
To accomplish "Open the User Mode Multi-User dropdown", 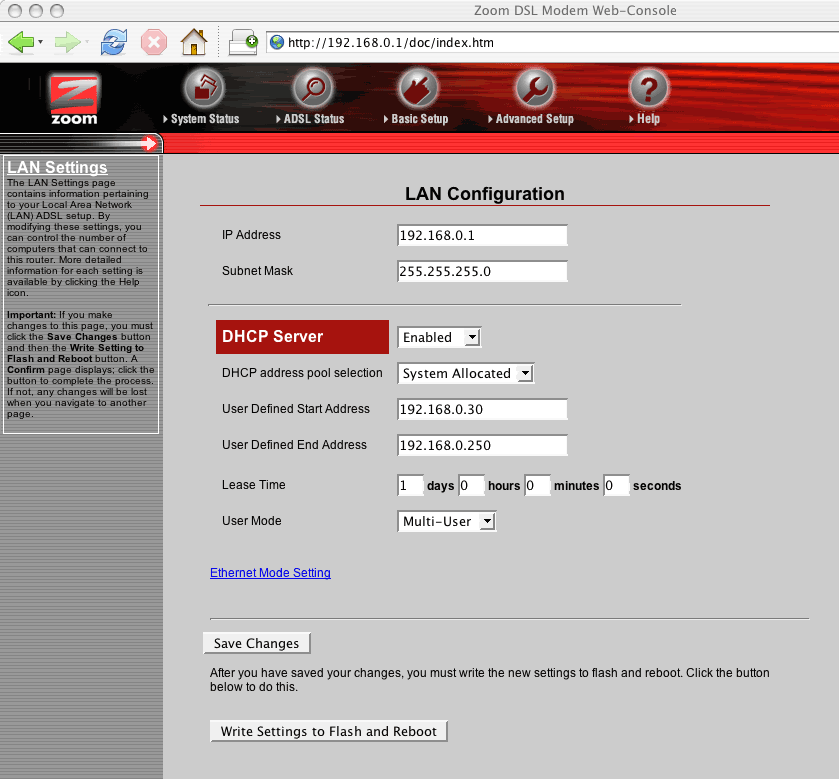I will [x=447, y=521].
